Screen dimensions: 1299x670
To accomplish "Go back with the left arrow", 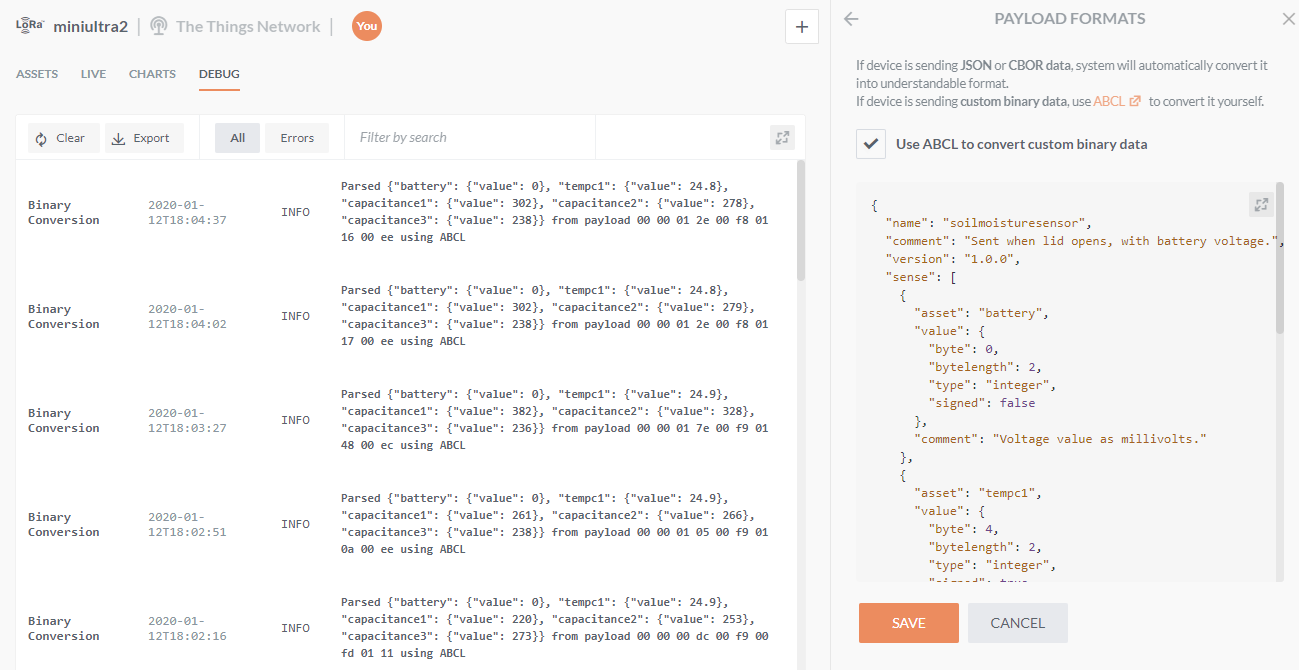I will pos(851,19).
